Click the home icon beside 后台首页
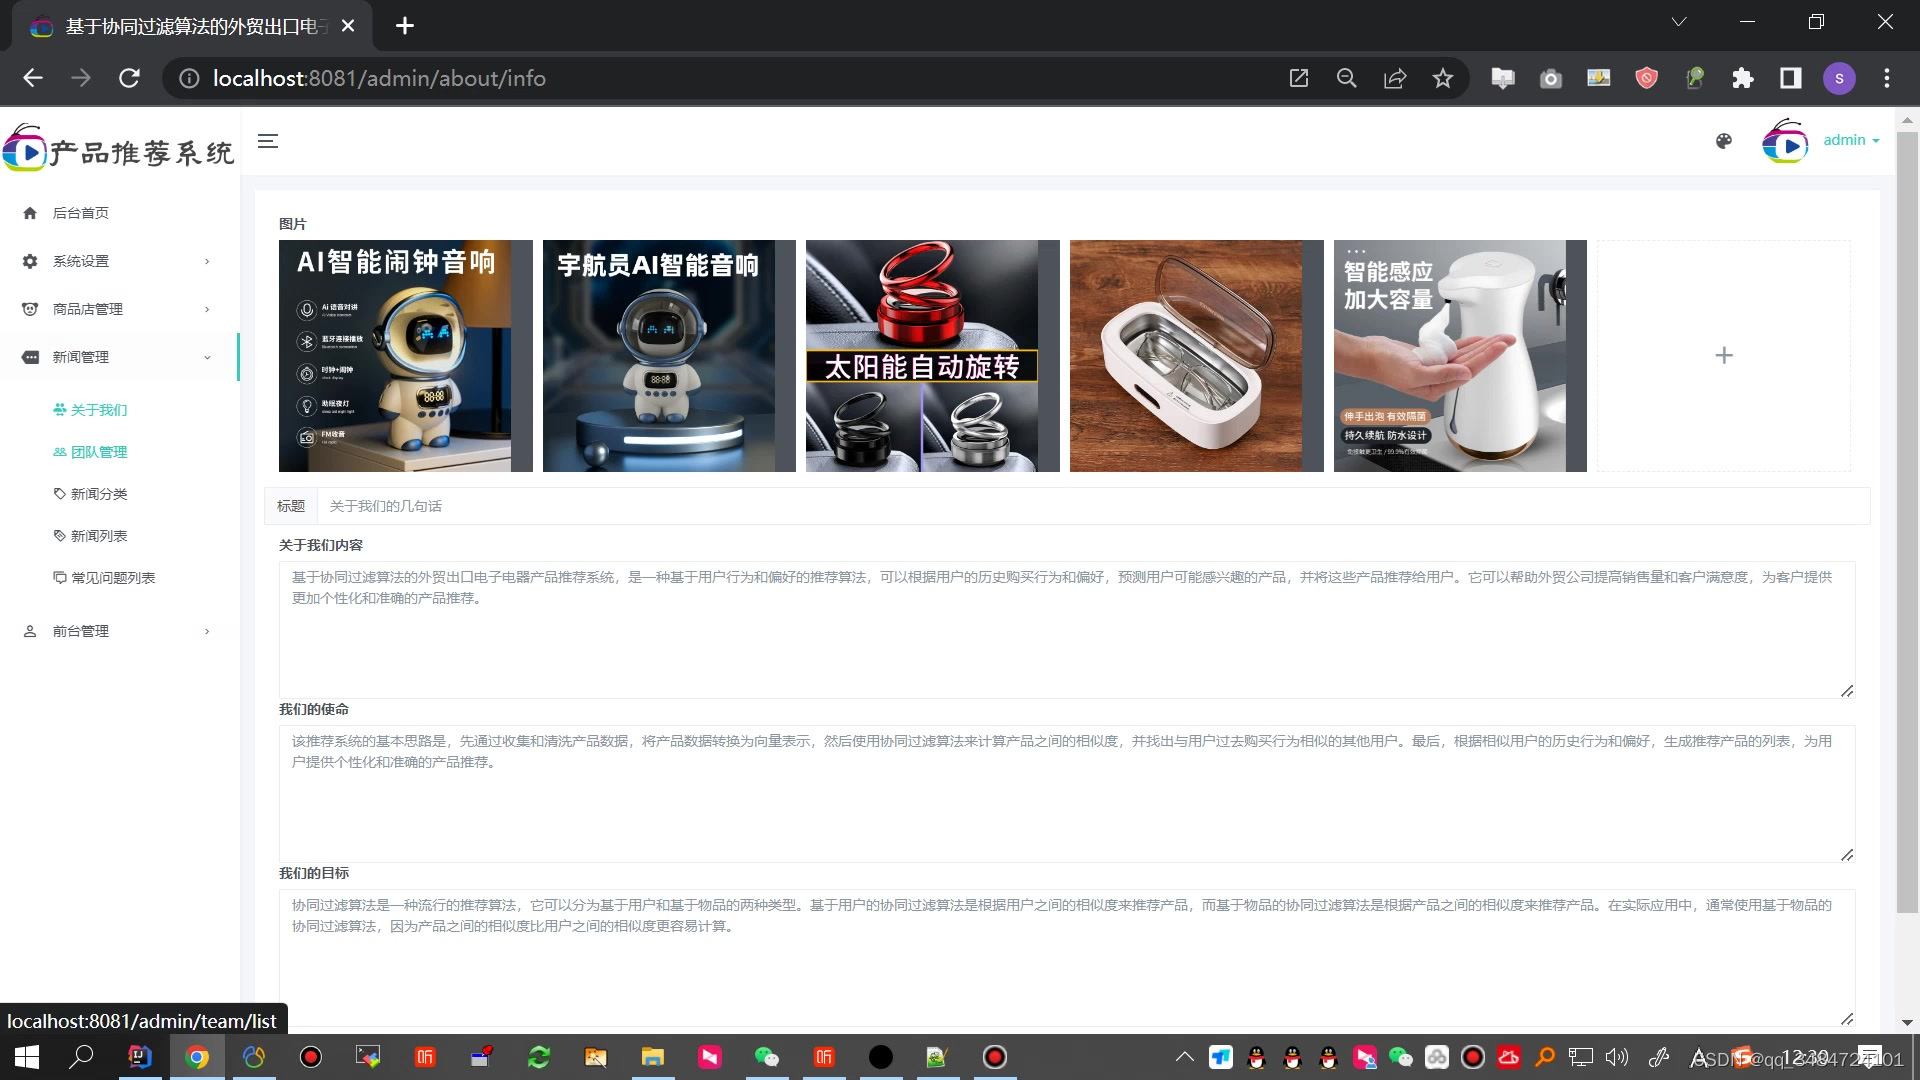 click(30, 213)
